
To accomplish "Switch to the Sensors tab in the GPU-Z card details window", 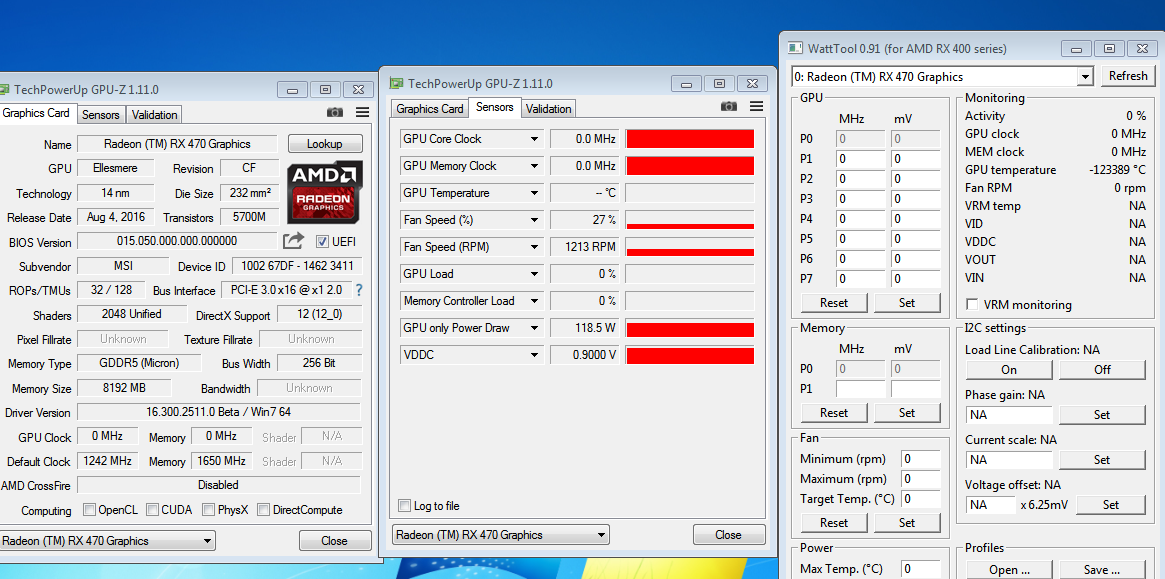I will tap(101, 114).
